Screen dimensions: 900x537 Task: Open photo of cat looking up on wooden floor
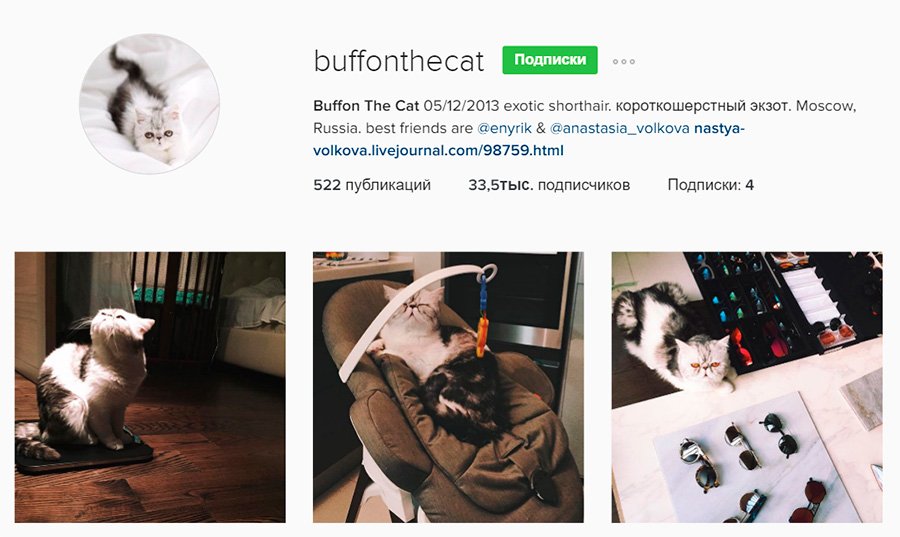(150, 387)
